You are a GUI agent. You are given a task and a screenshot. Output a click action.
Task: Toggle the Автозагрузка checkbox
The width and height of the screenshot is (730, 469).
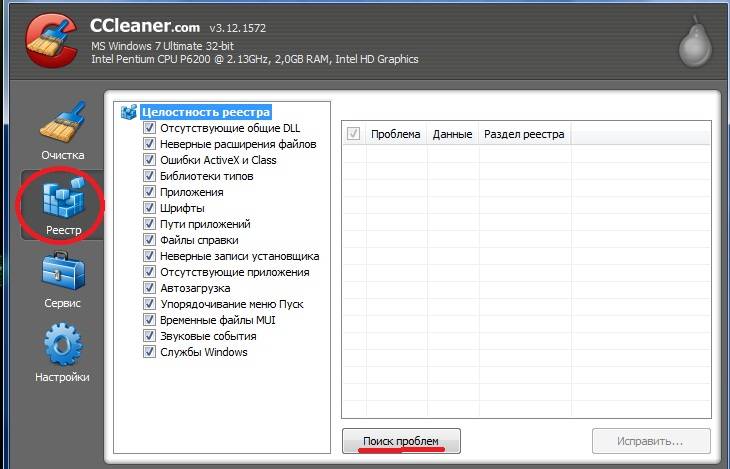(x=149, y=287)
